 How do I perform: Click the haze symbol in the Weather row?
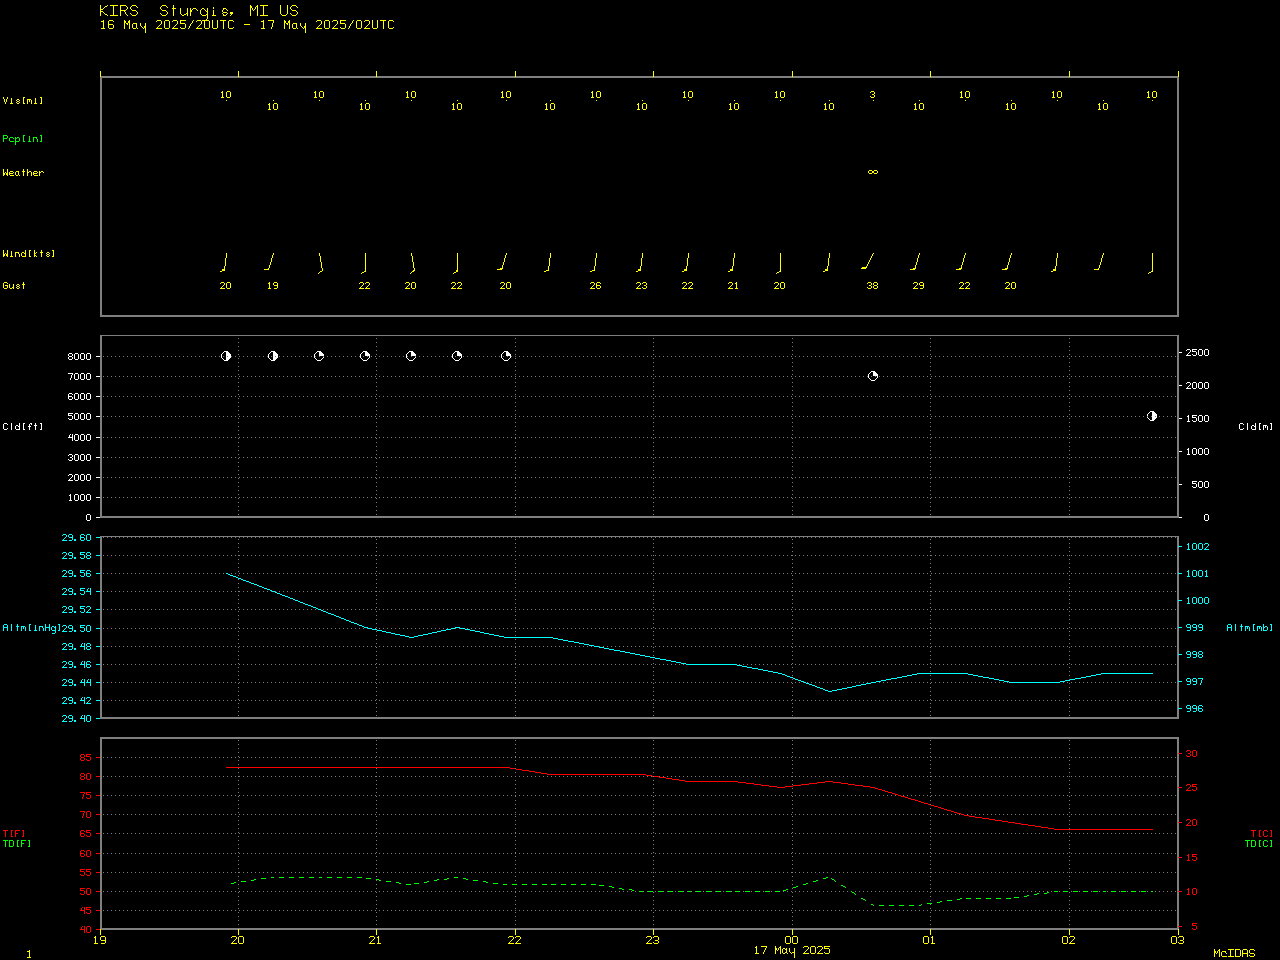tap(872, 172)
